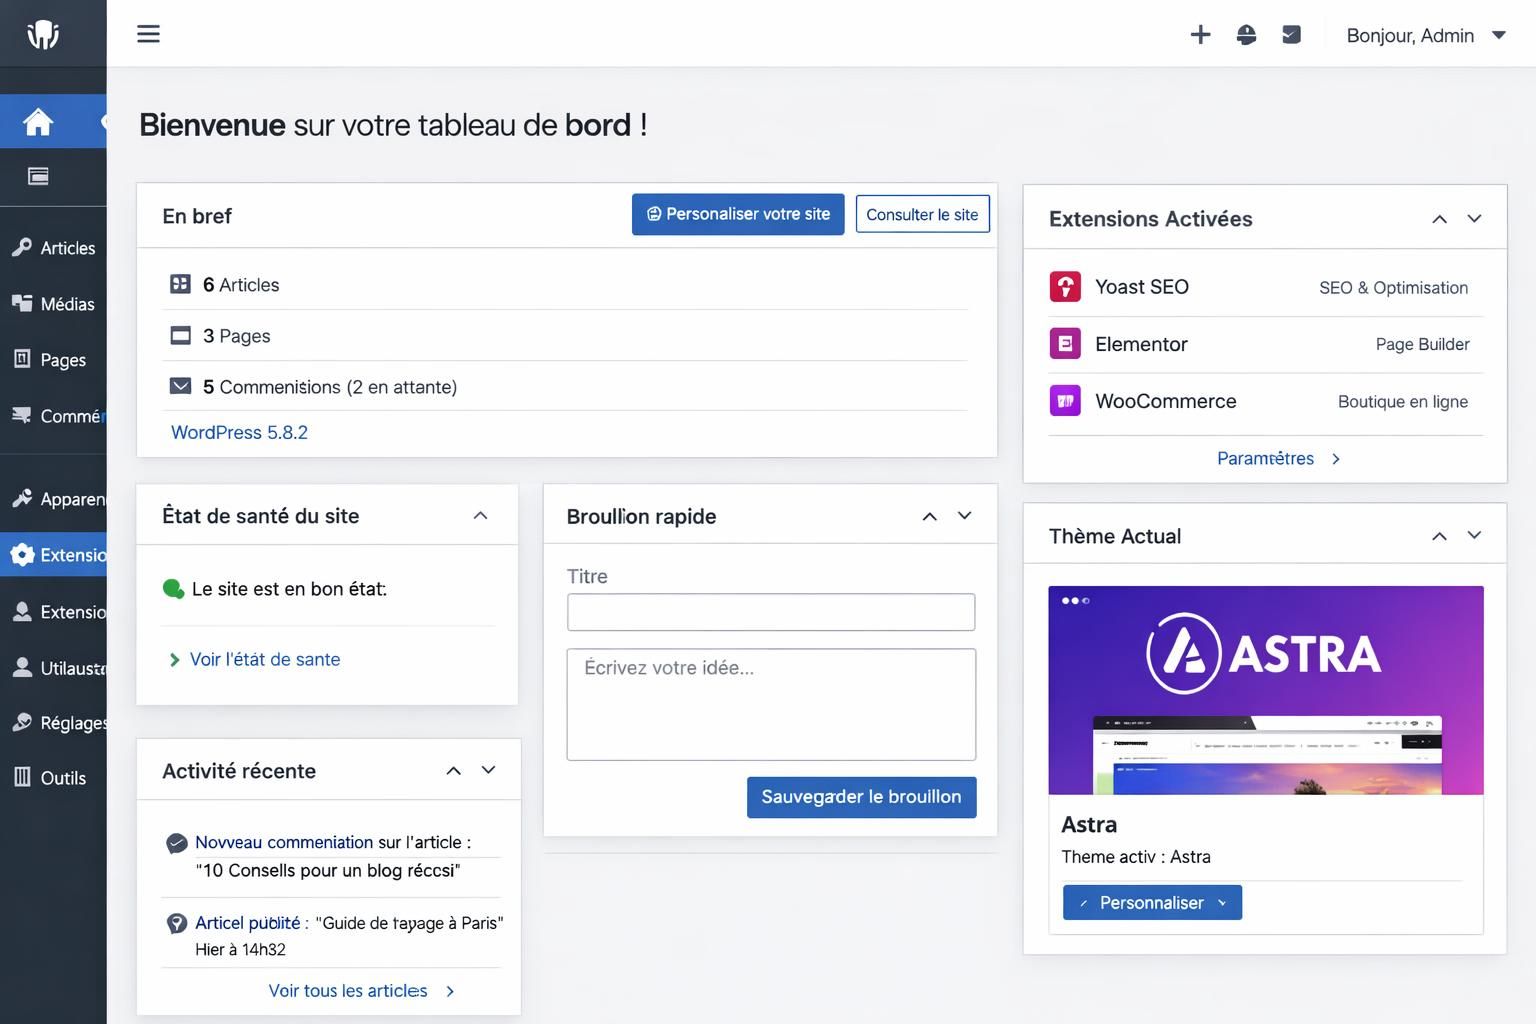Click the Consulter le site button
The width and height of the screenshot is (1536, 1024).
(922, 214)
